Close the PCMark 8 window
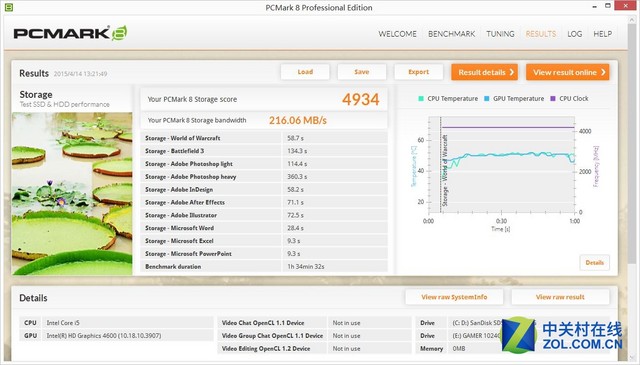 626,5
